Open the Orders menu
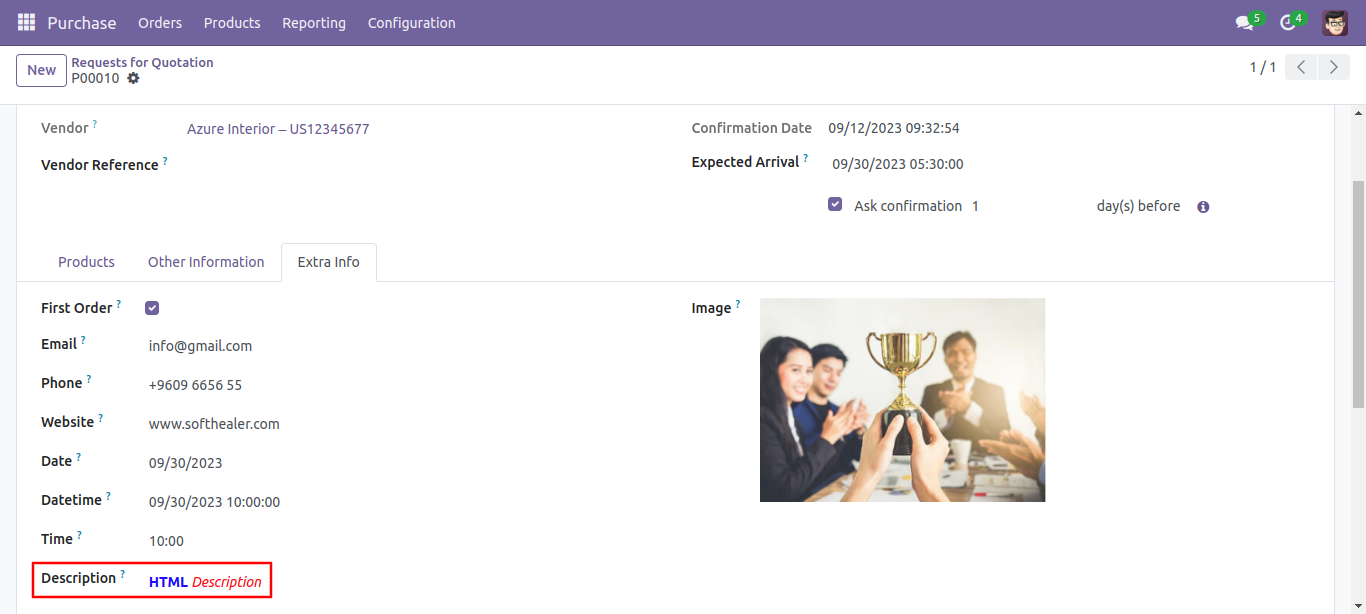Viewport: 1366px width, 614px height. (160, 22)
